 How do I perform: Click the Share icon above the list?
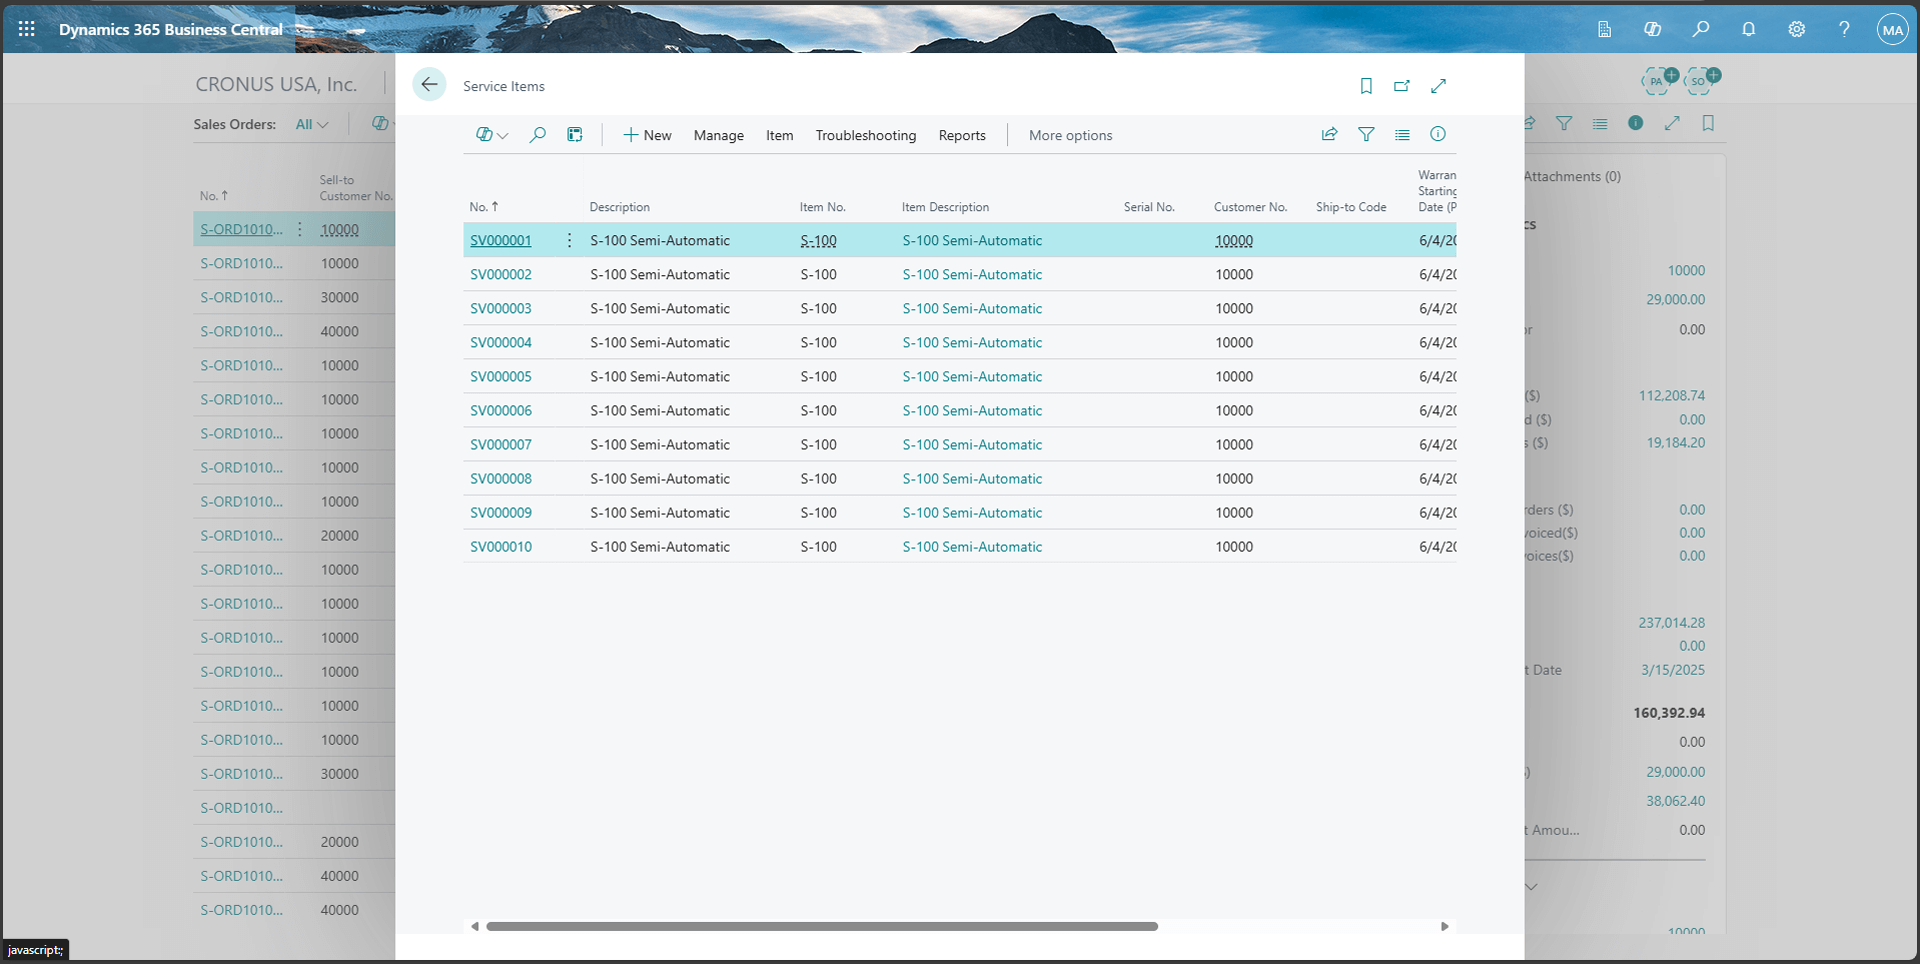coord(1329,134)
